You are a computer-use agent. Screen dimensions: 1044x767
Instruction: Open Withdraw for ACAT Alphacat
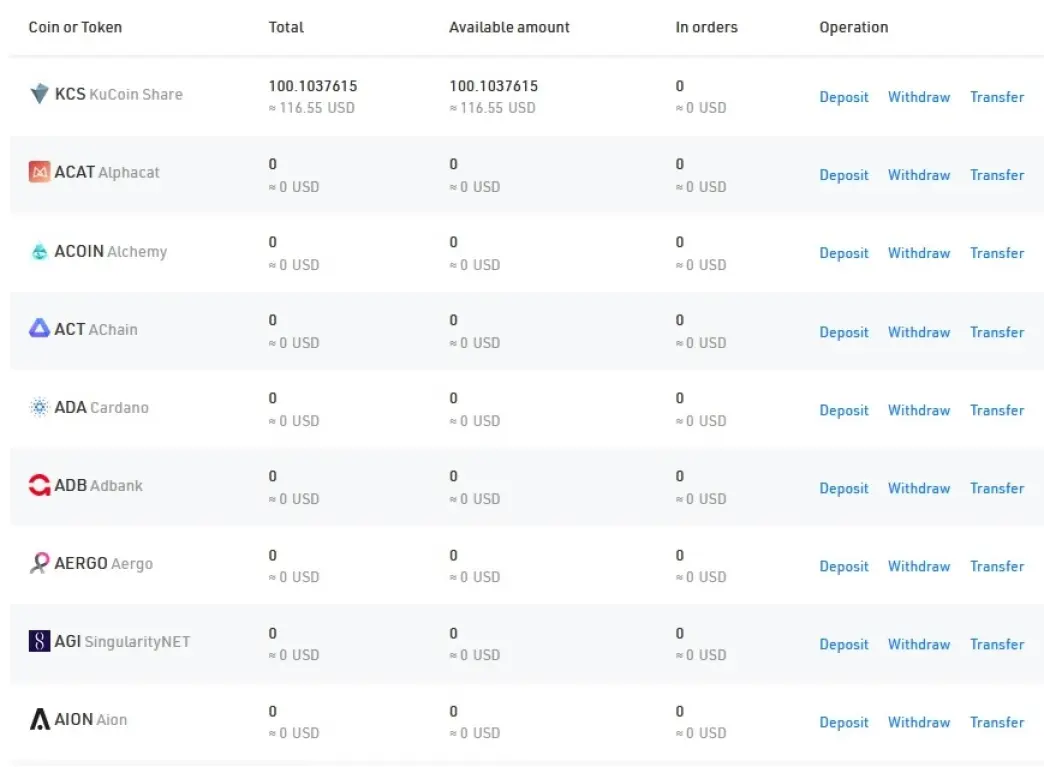[x=919, y=175]
